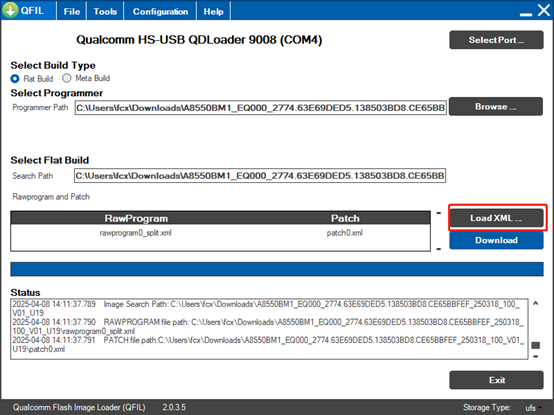Choose the Meta Build radio option

[x=67, y=78]
